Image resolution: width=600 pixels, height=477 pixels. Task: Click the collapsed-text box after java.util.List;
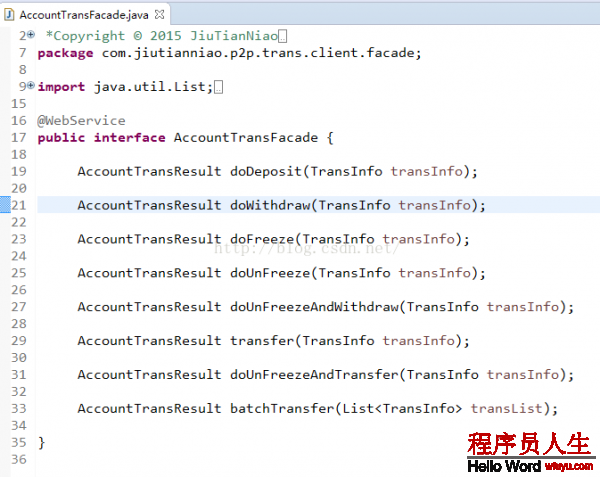tap(218, 87)
